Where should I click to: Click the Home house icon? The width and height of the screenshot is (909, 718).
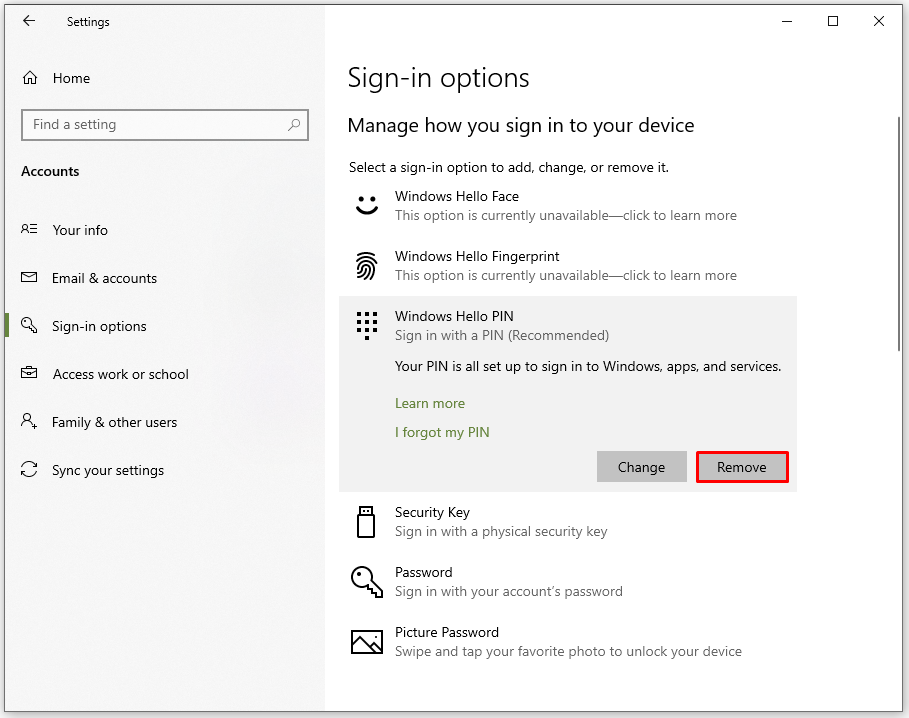30,78
